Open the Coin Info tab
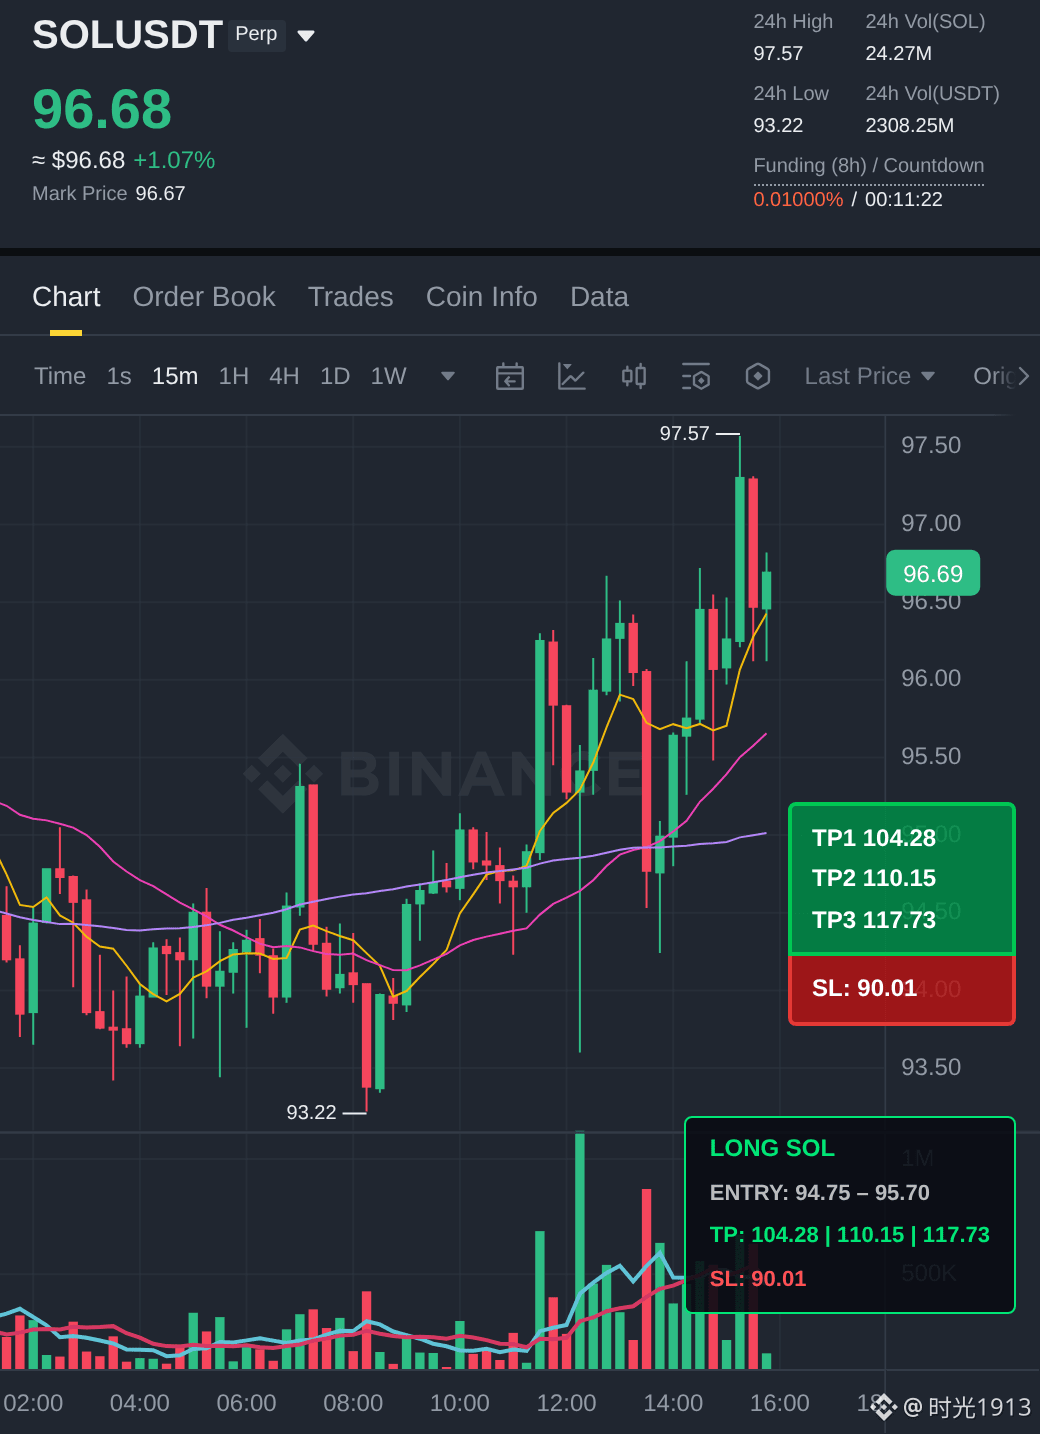Screen dimensions: 1040x1434 pyautogui.click(x=482, y=297)
